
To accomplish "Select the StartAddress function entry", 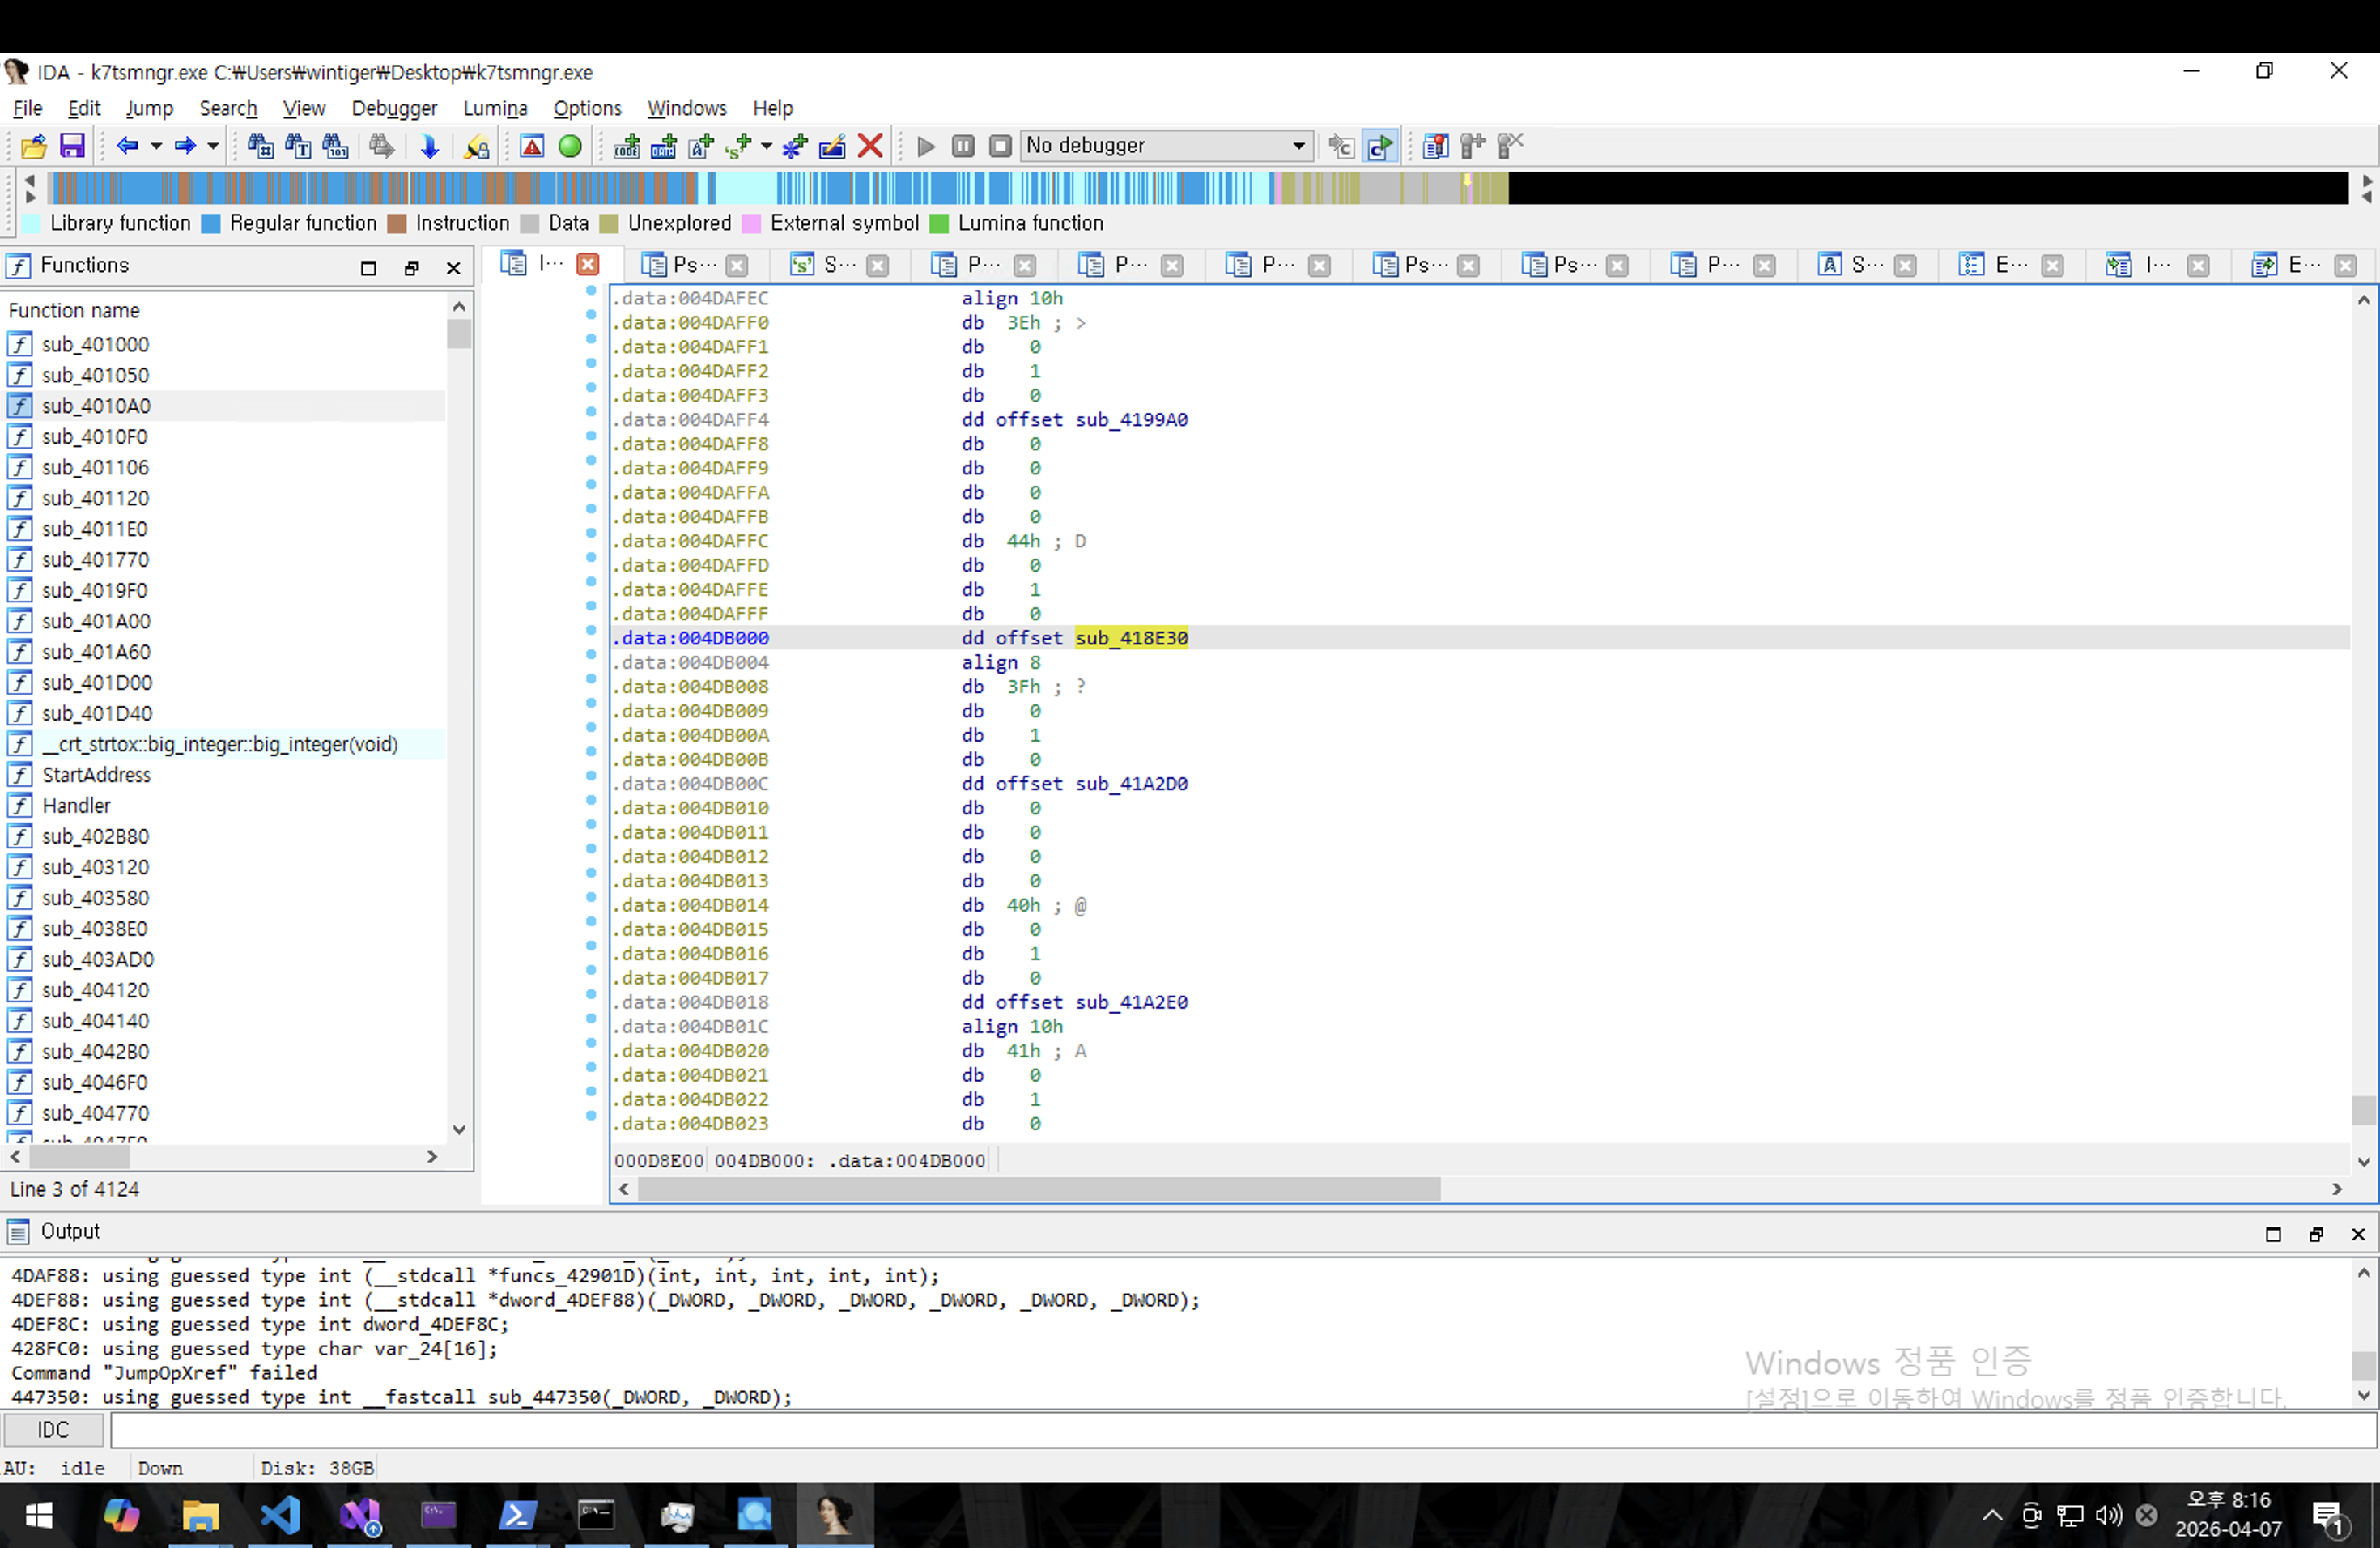I will coord(96,774).
